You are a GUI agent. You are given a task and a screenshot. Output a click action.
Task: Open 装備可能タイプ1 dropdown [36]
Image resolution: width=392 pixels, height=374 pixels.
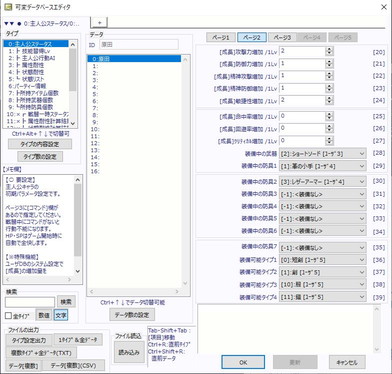(x=322, y=260)
